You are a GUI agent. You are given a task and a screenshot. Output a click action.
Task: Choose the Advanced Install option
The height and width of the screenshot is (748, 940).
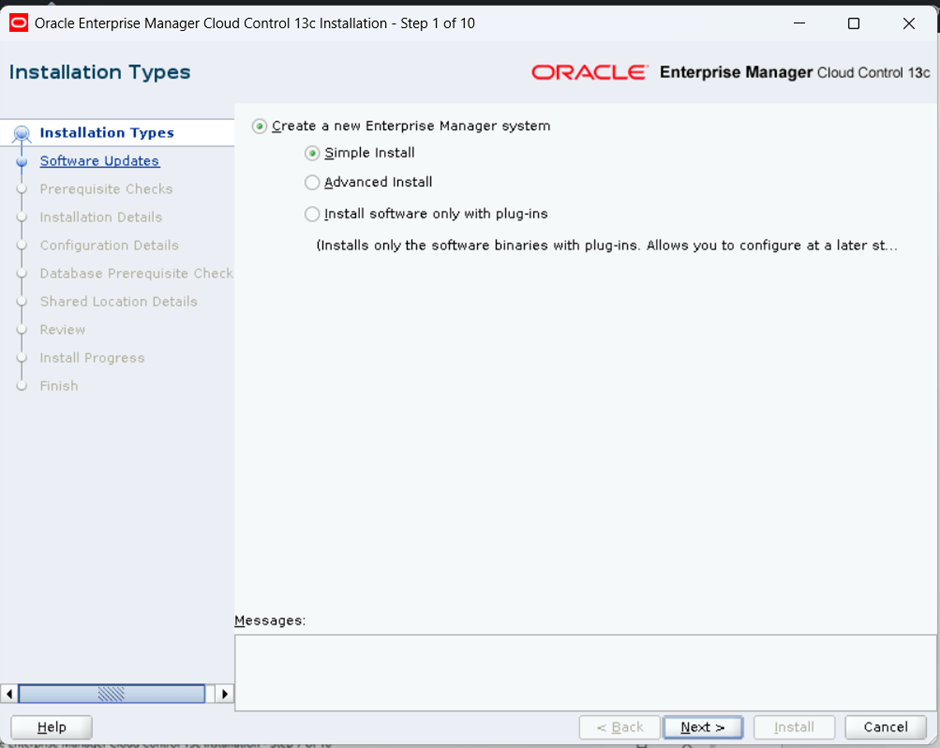point(313,183)
